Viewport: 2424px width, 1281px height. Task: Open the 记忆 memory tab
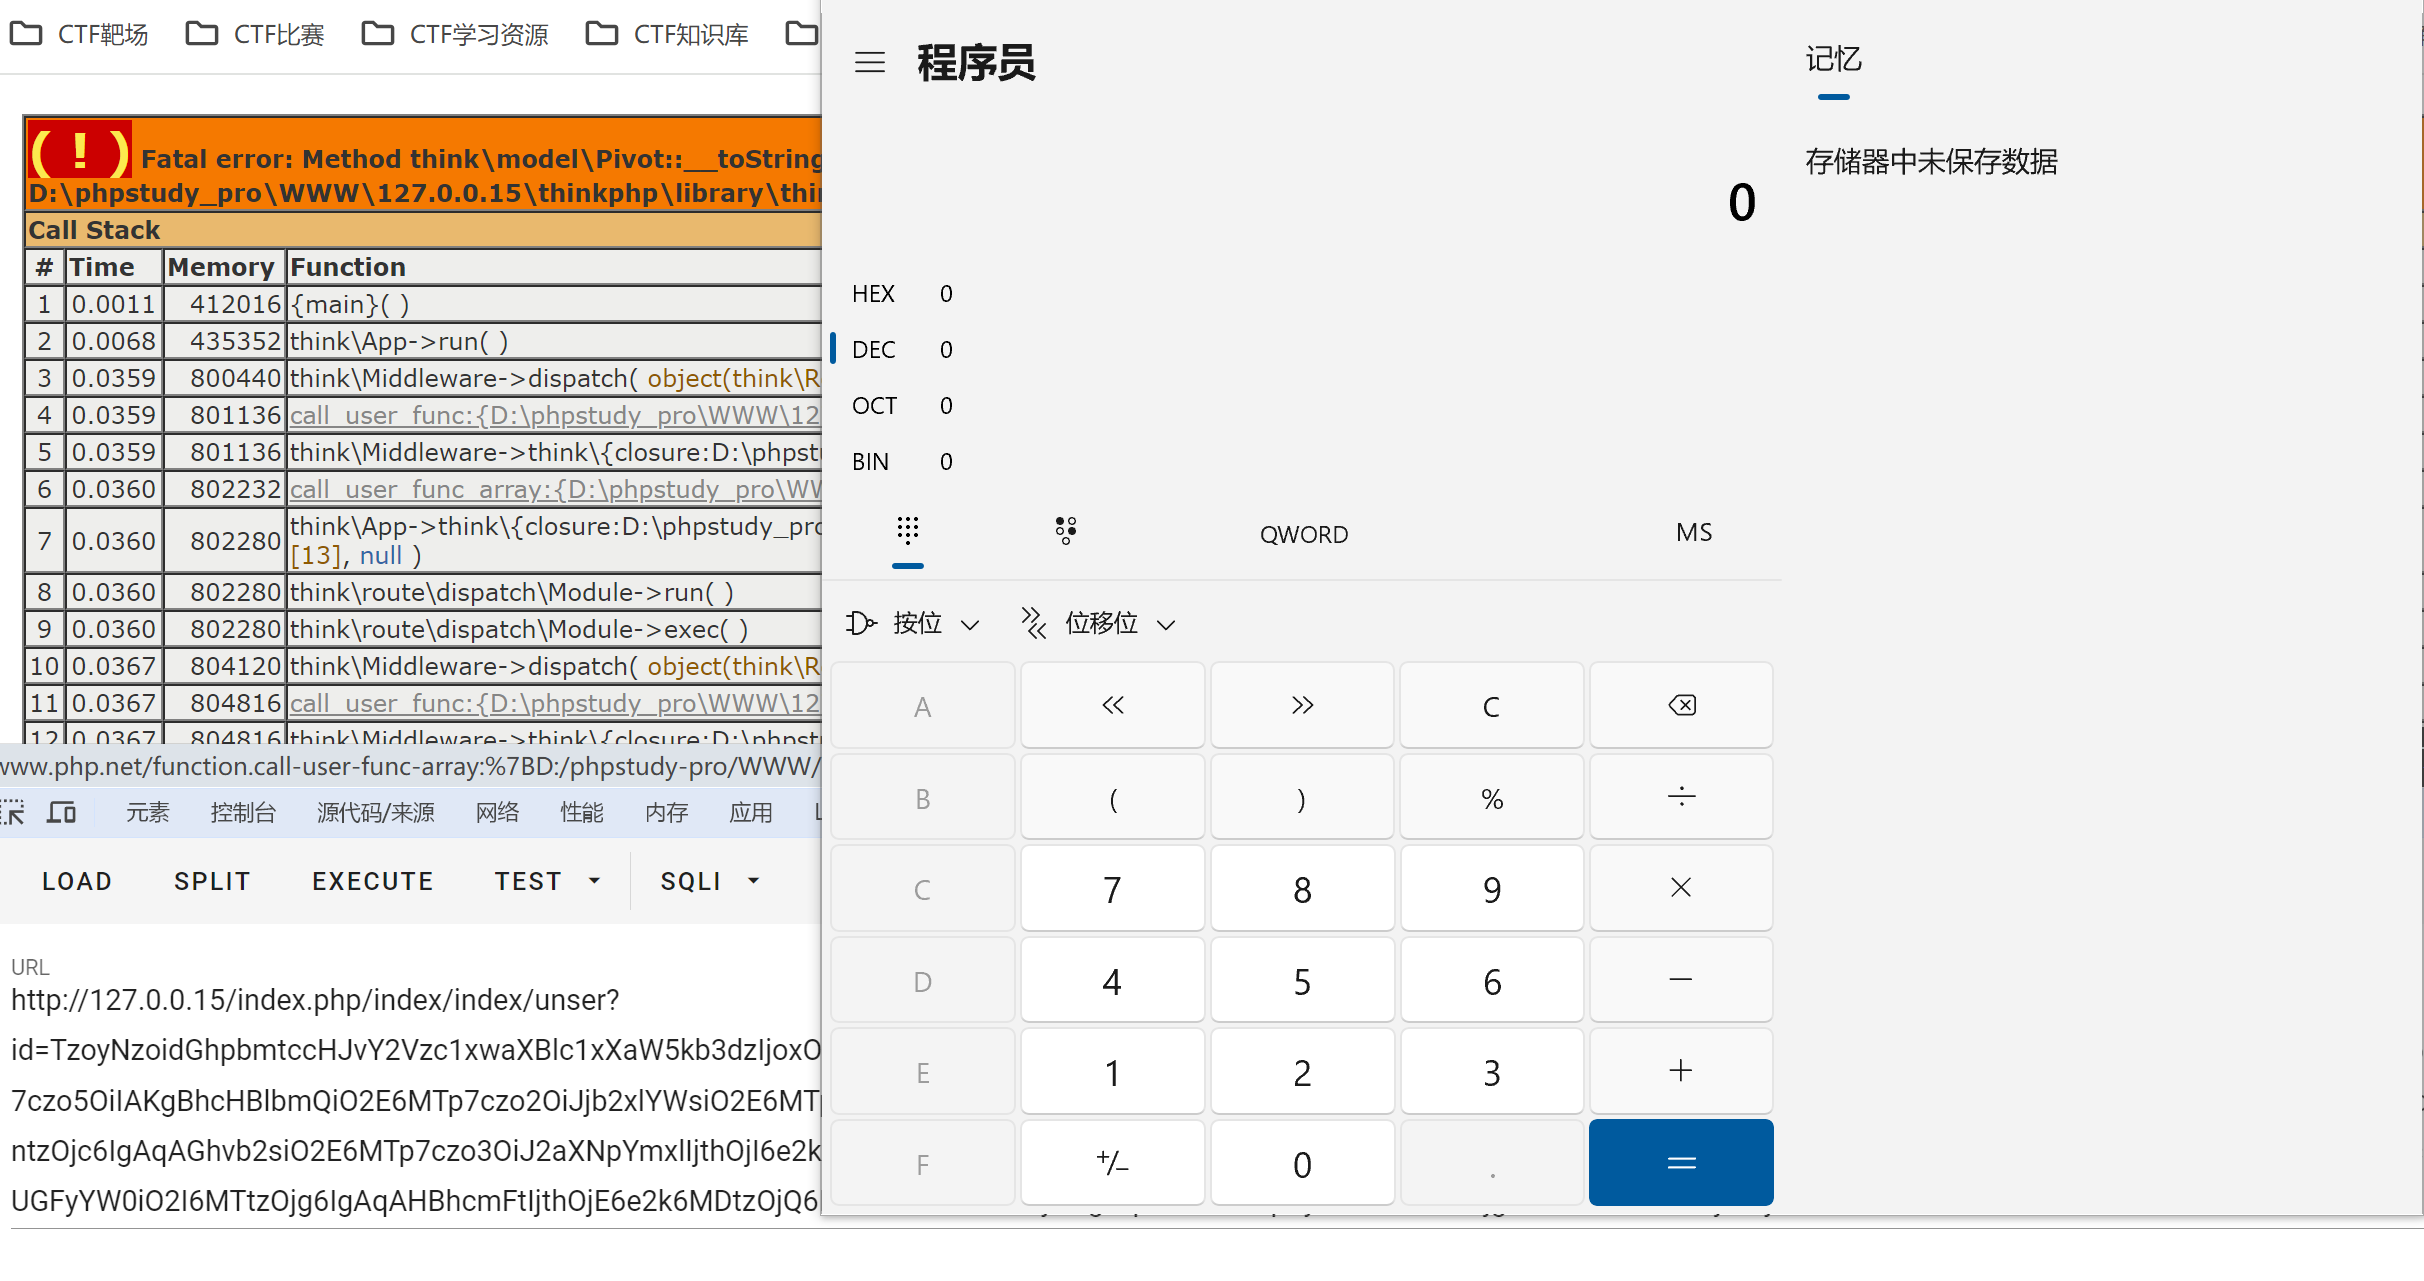tap(1833, 60)
